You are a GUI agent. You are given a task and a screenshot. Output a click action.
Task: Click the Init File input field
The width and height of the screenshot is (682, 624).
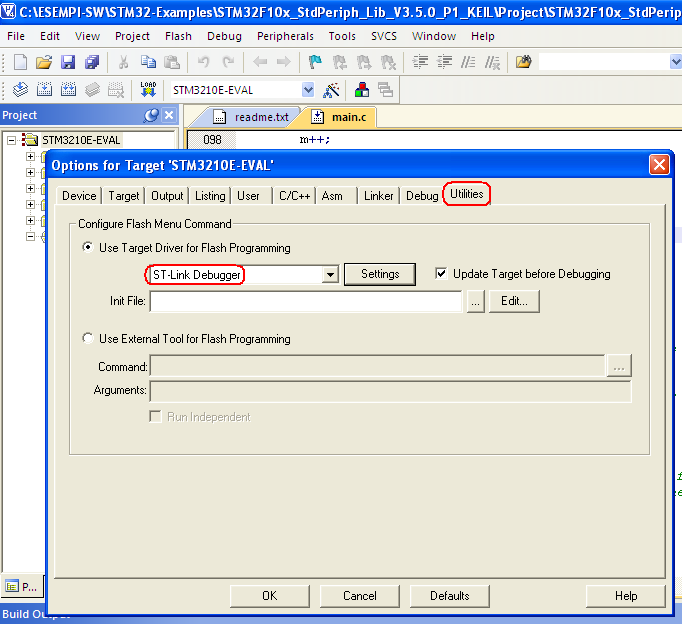306,301
